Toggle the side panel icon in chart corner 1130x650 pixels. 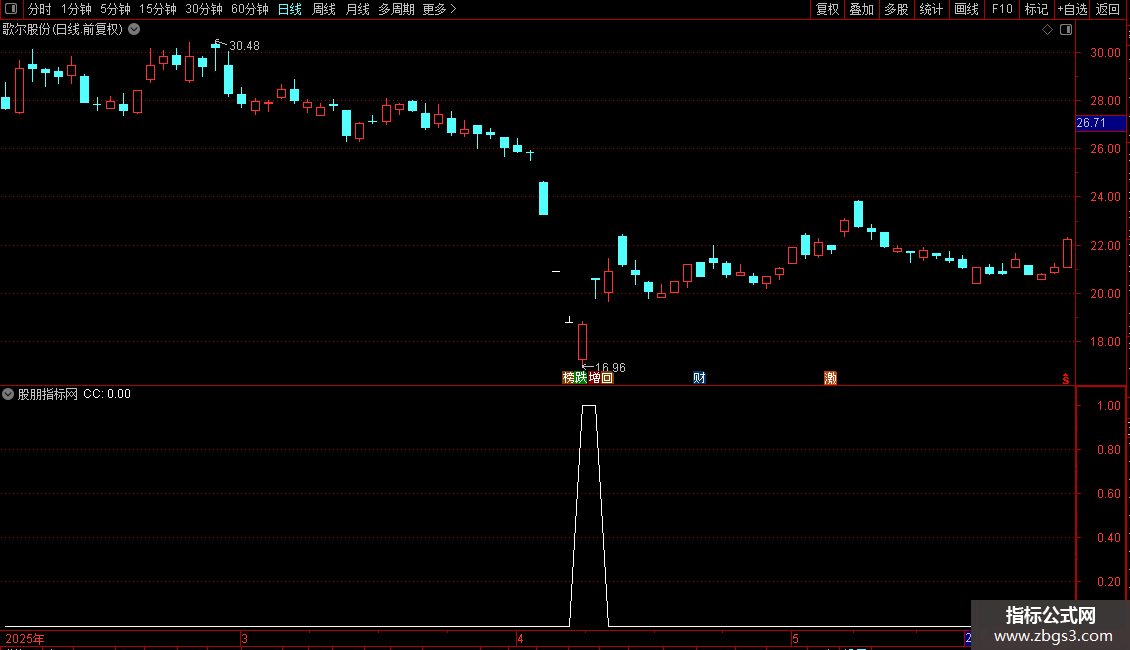click(x=1066, y=30)
